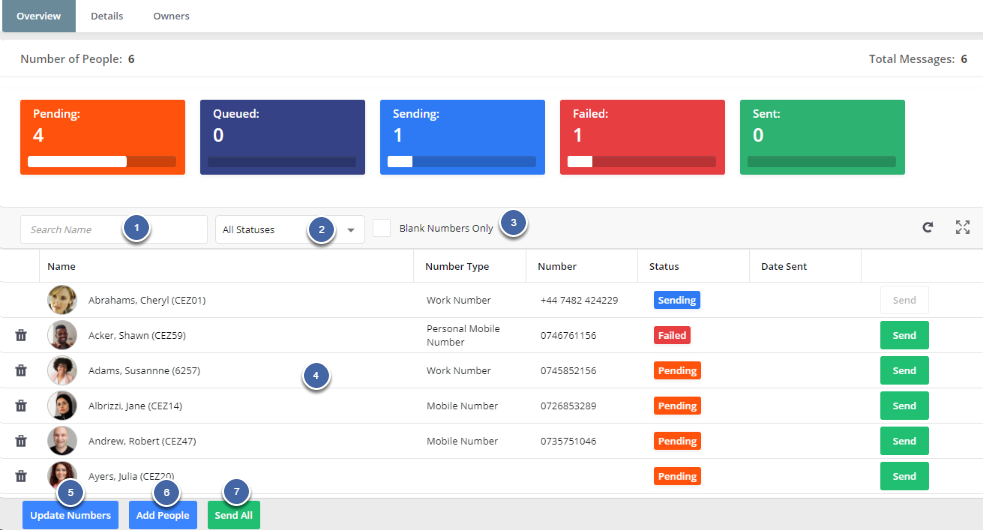Screen dimensions: 983x530
Task: Click the green Send All button
Action: [x=234, y=516]
